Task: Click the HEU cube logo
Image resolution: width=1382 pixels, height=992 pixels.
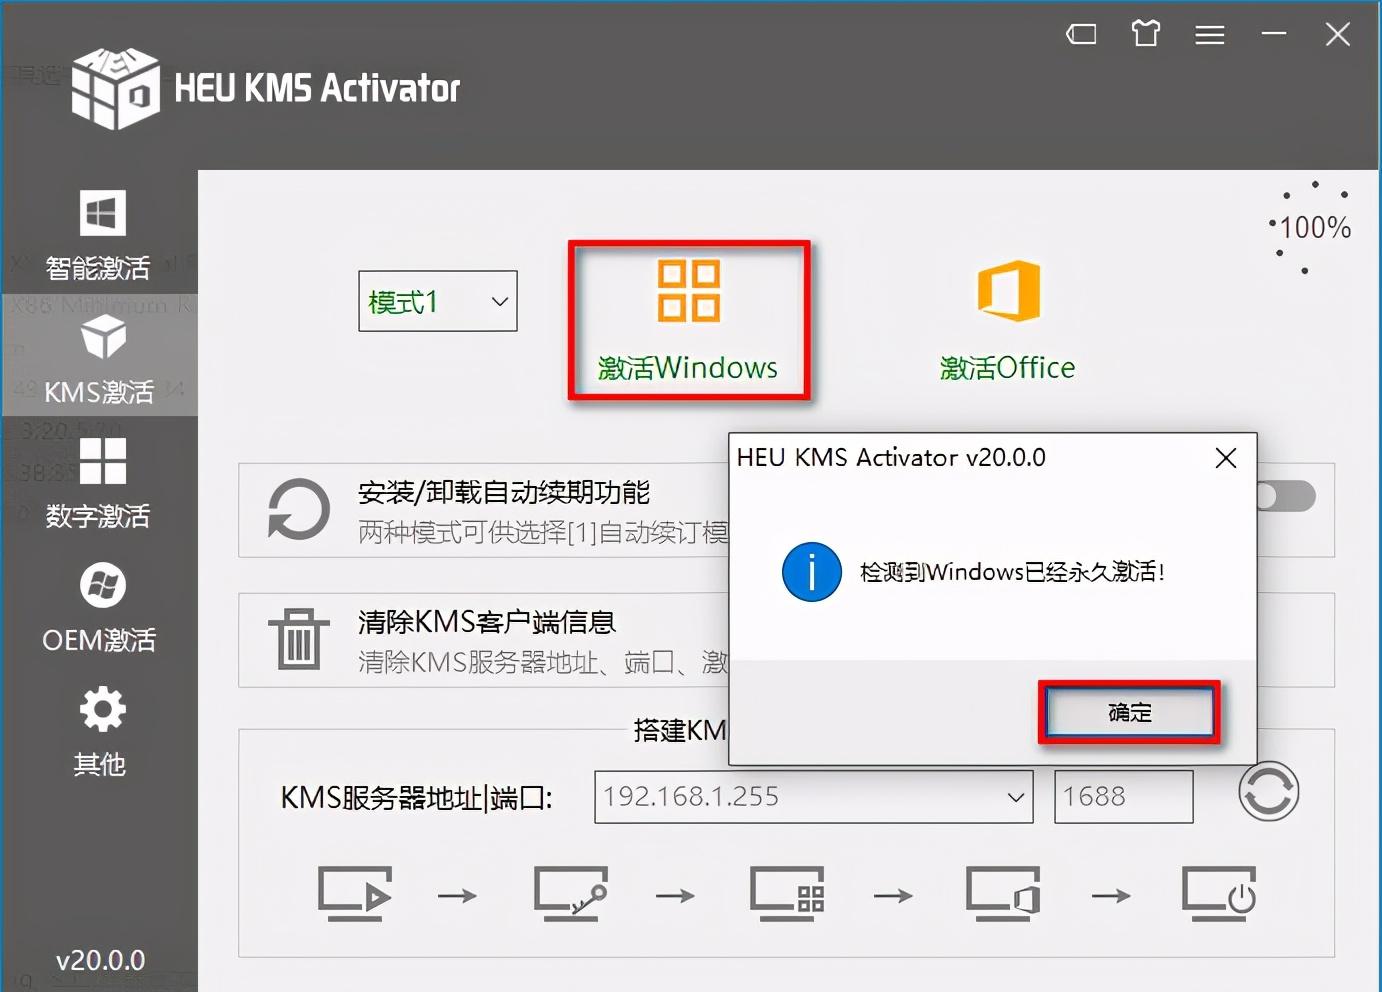Action: [x=116, y=88]
